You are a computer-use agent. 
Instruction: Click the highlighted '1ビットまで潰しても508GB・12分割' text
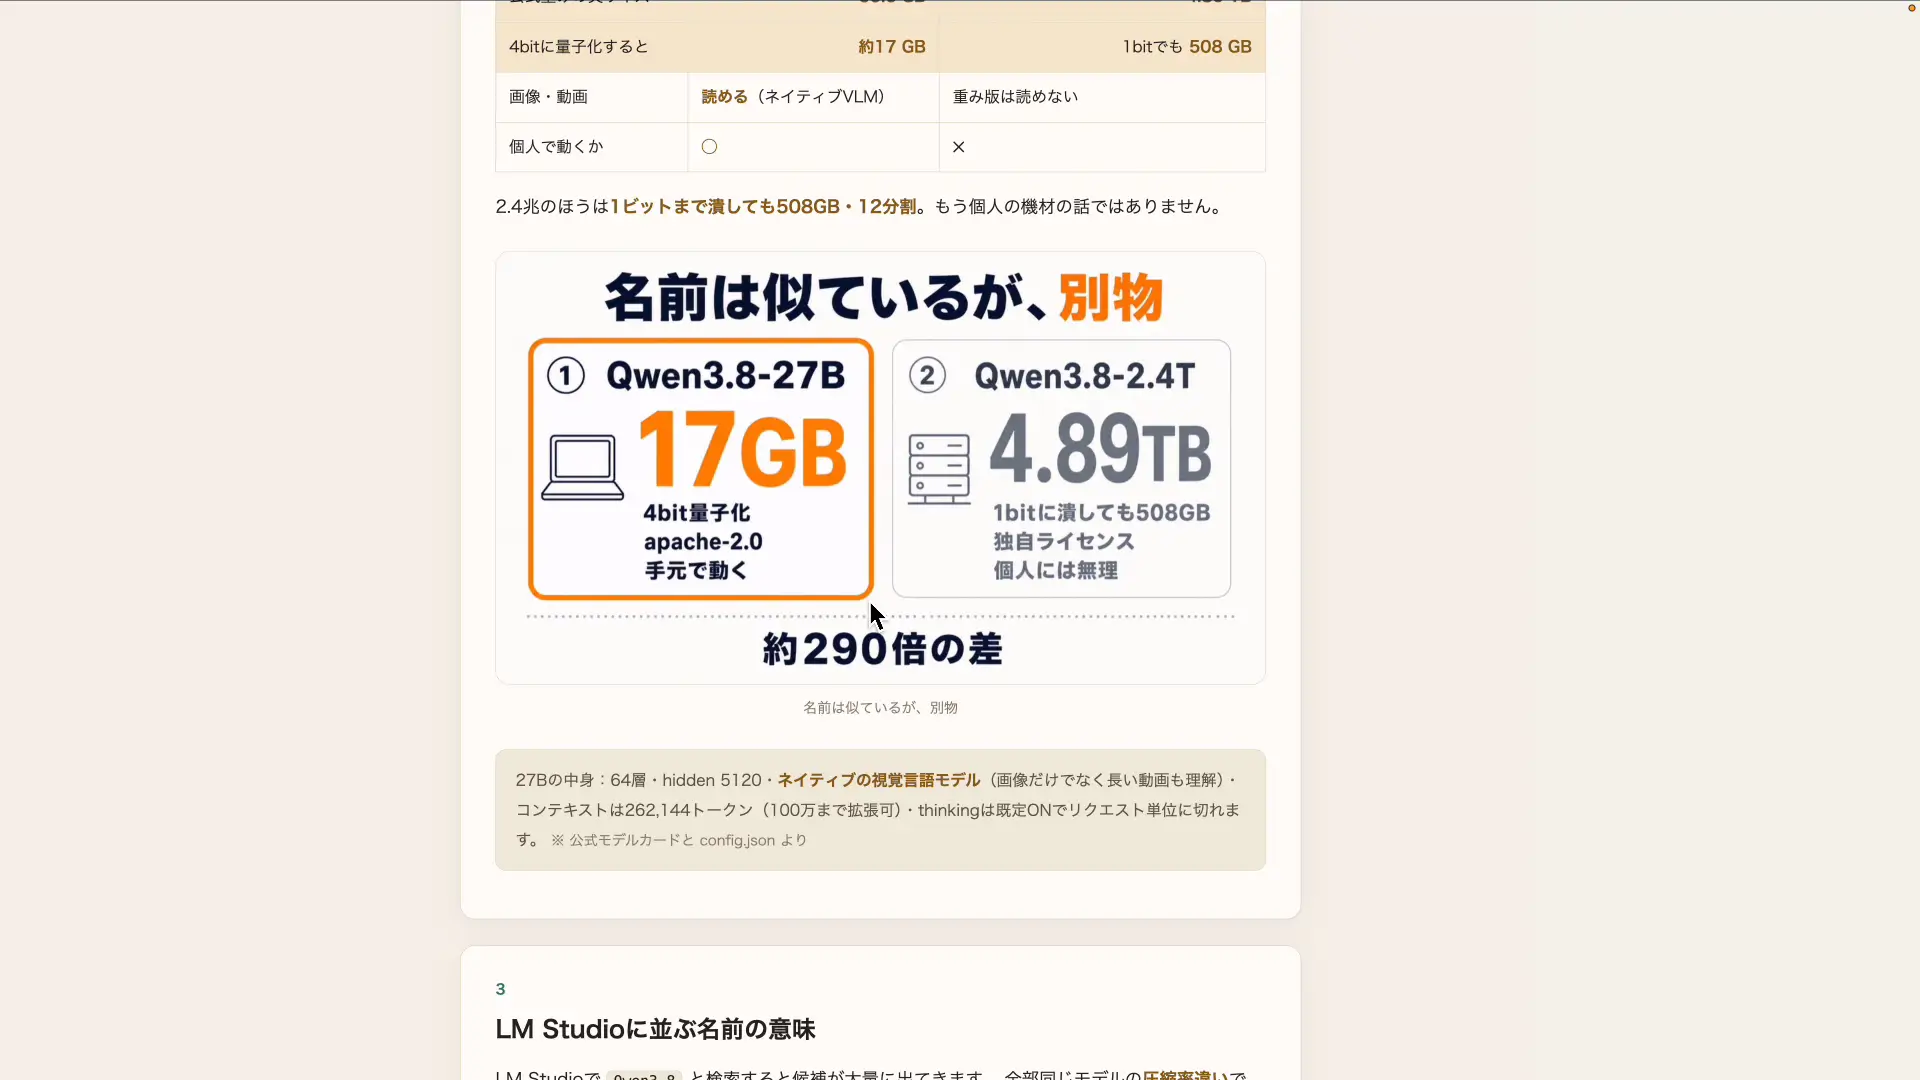(763, 207)
